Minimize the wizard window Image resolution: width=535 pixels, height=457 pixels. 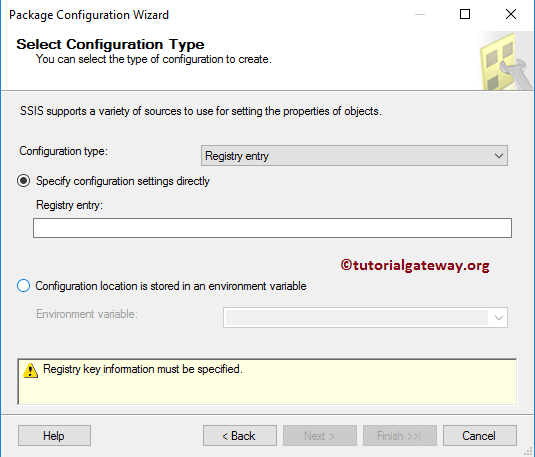pos(420,14)
